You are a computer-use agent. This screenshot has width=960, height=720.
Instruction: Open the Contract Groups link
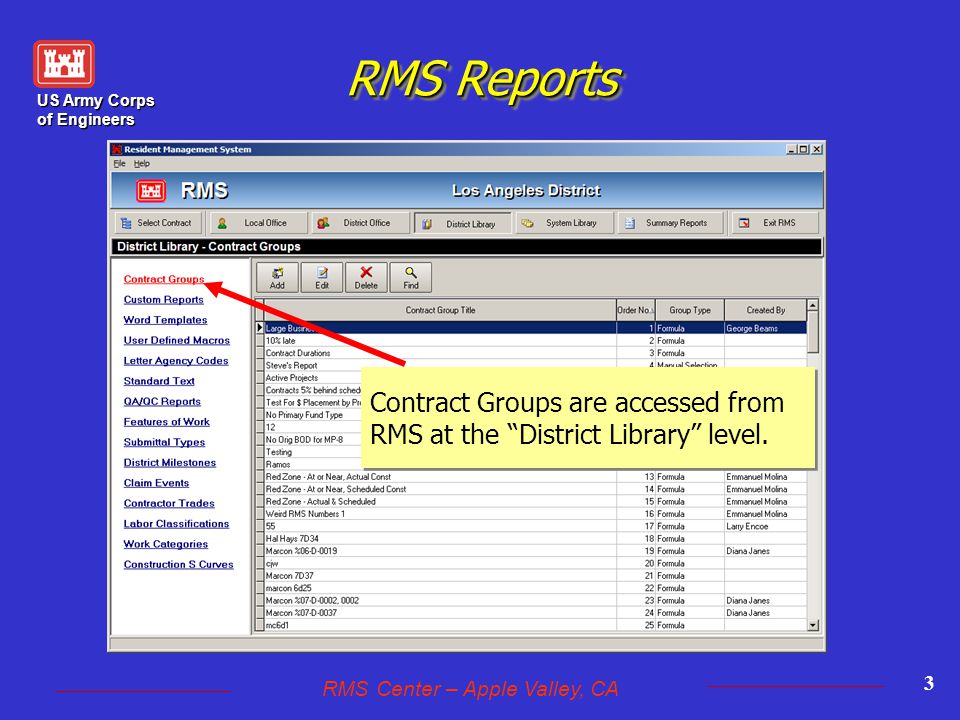click(x=163, y=279)
